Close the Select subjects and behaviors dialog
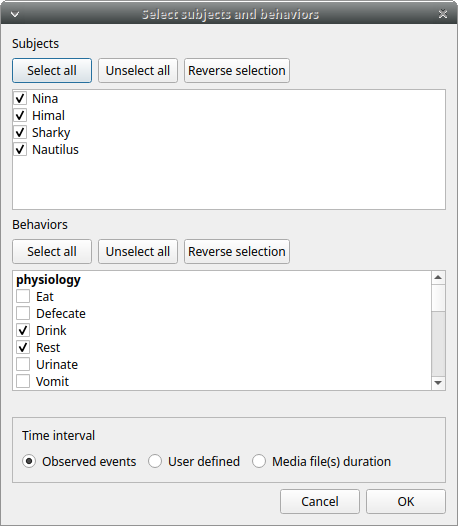The height and width of the screenshot is (526, 458). 443,14
